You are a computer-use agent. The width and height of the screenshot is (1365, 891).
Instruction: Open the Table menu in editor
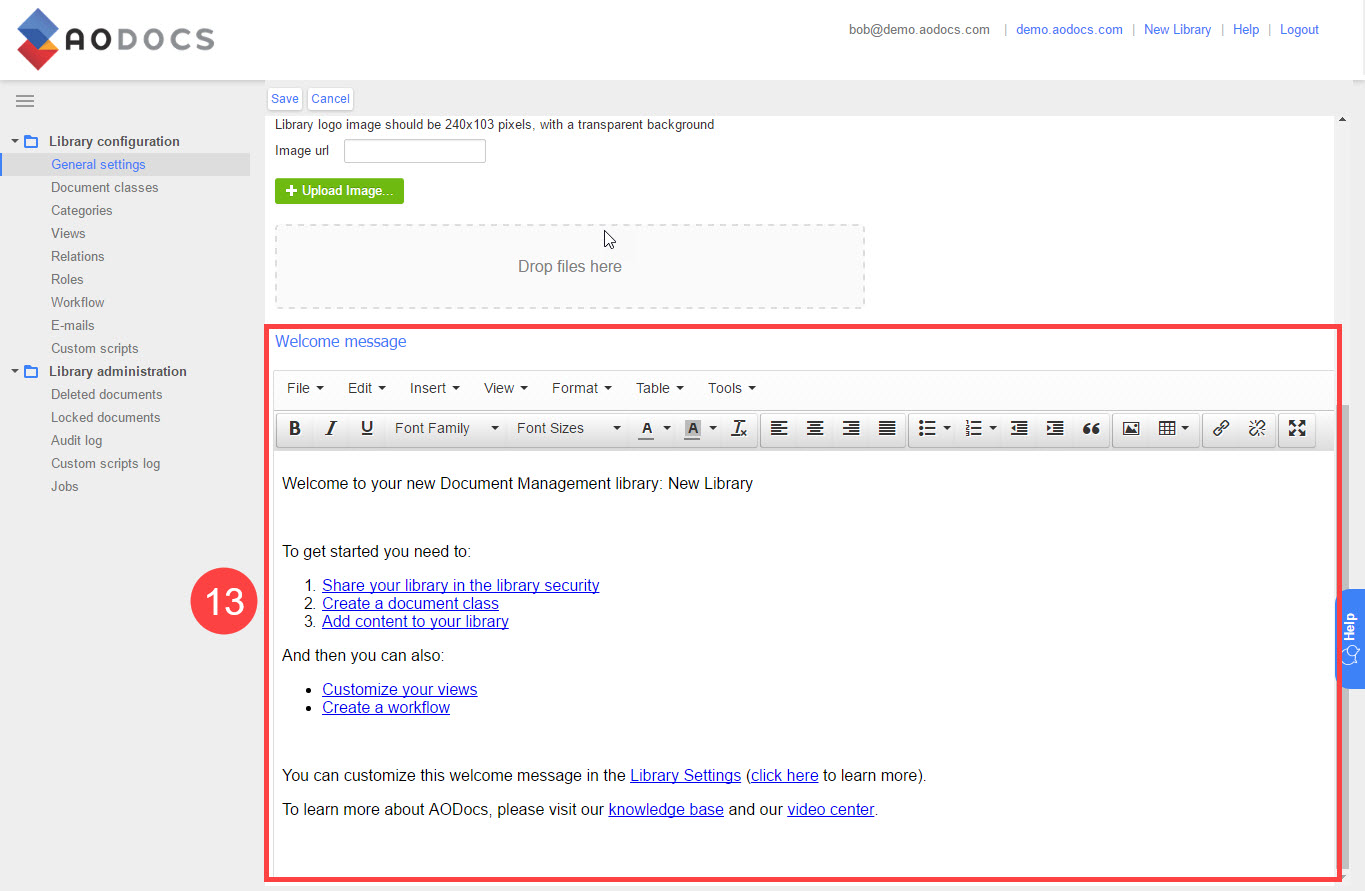click(x=660, y=388)
